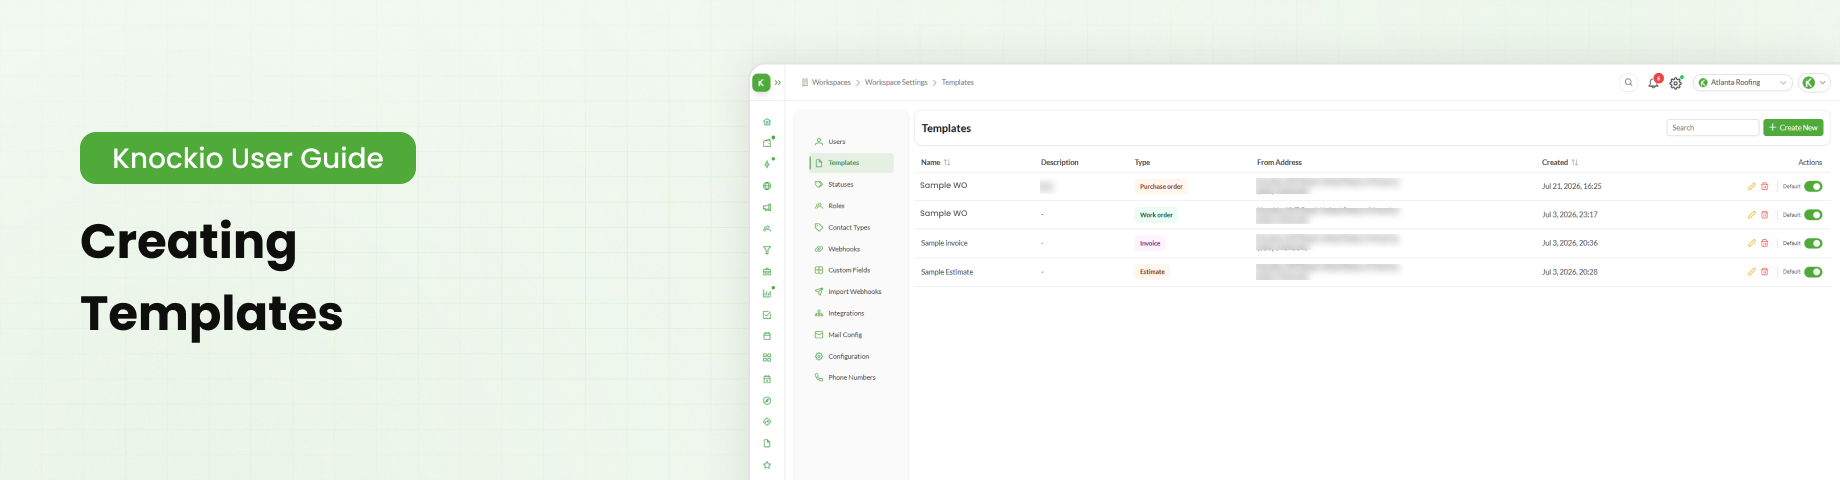
Task: Open the settings gear icon in header
Action: [x=1676, y=83]
